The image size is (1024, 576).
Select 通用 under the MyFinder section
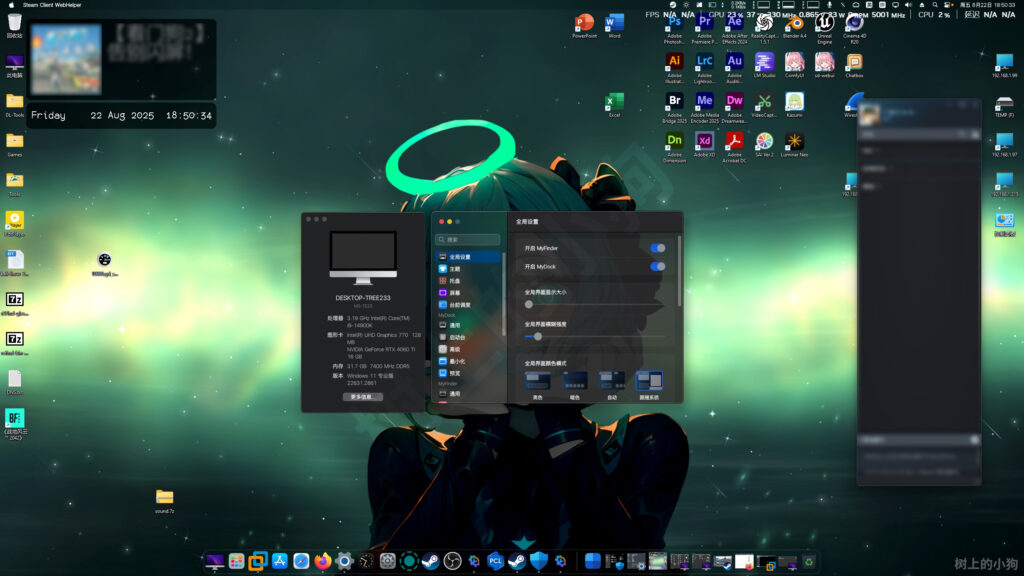[468, 394]
